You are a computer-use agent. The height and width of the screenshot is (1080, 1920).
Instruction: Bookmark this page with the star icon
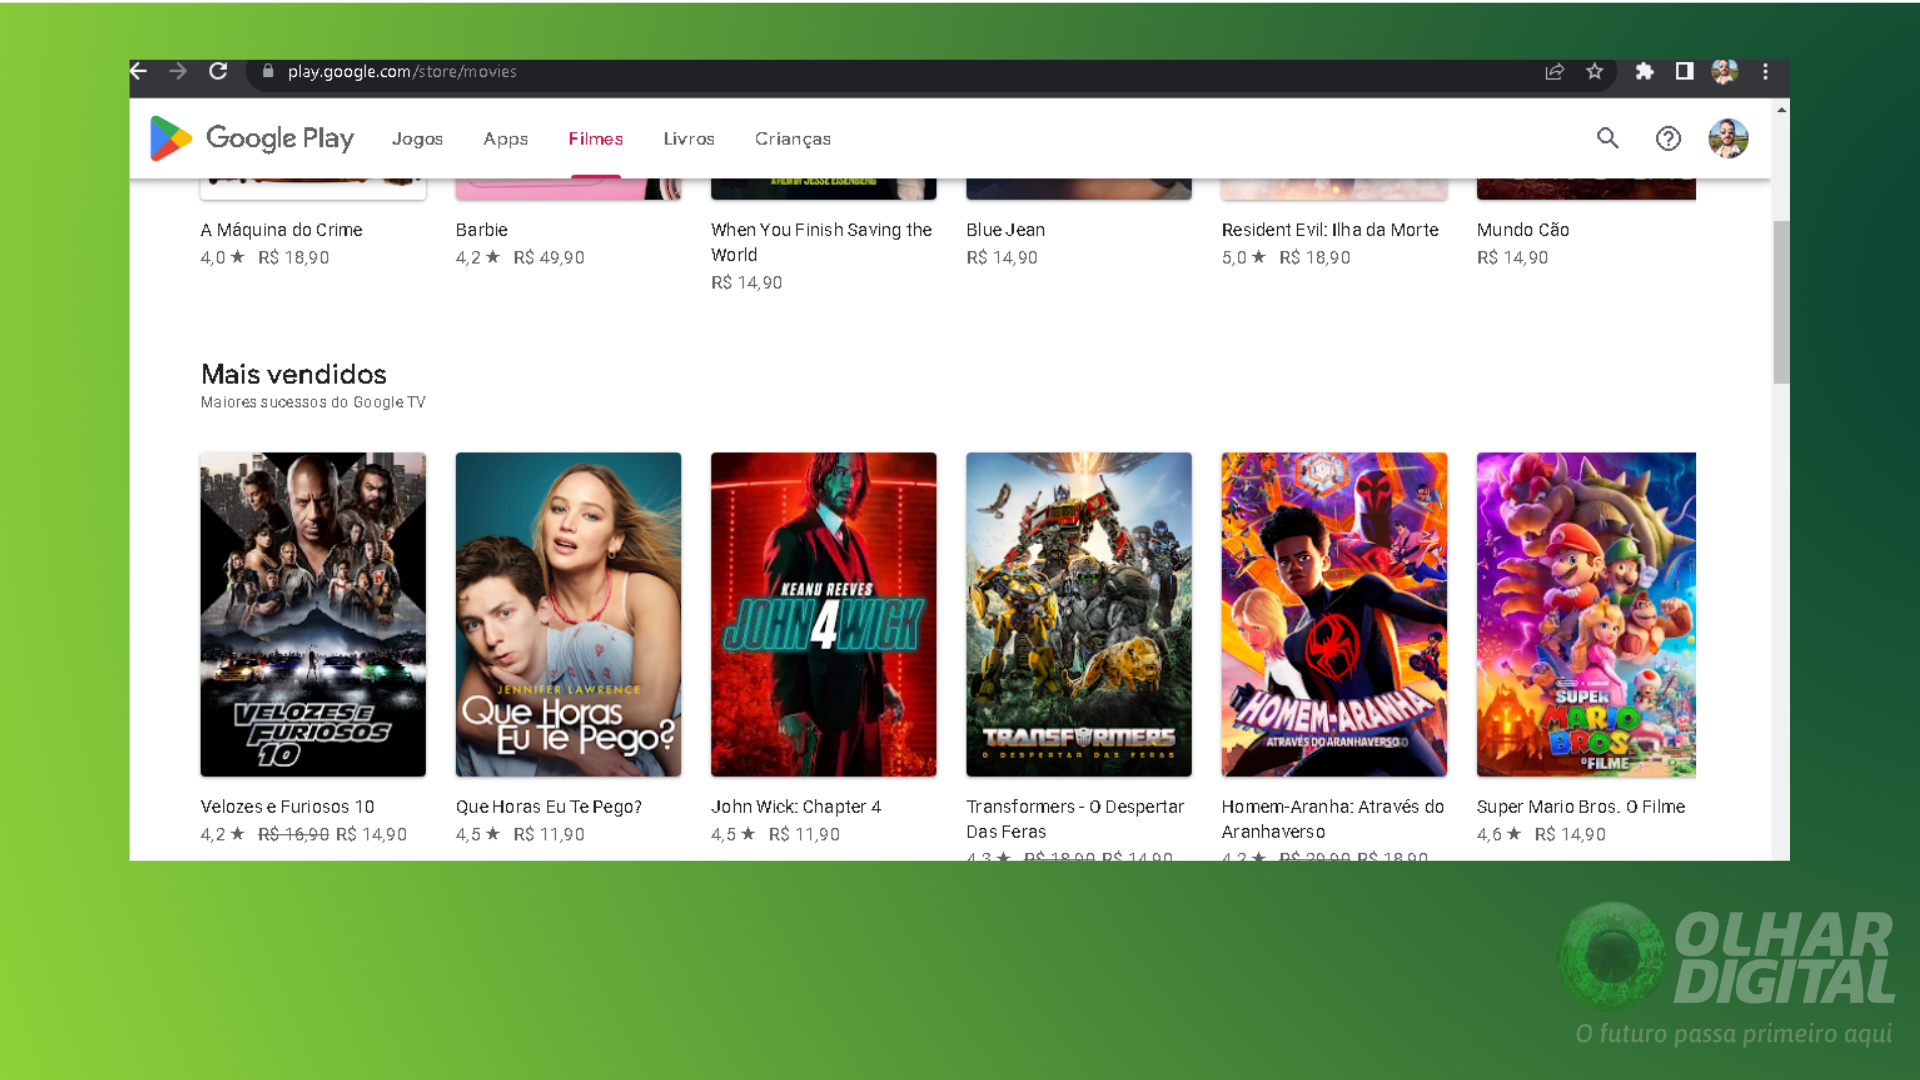[1595, 71]
